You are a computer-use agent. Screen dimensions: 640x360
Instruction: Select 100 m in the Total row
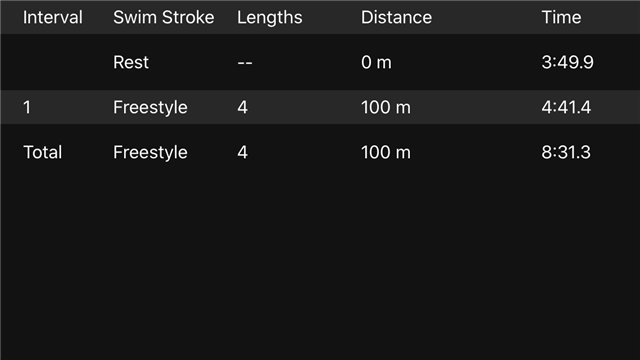tap(386, 152)
